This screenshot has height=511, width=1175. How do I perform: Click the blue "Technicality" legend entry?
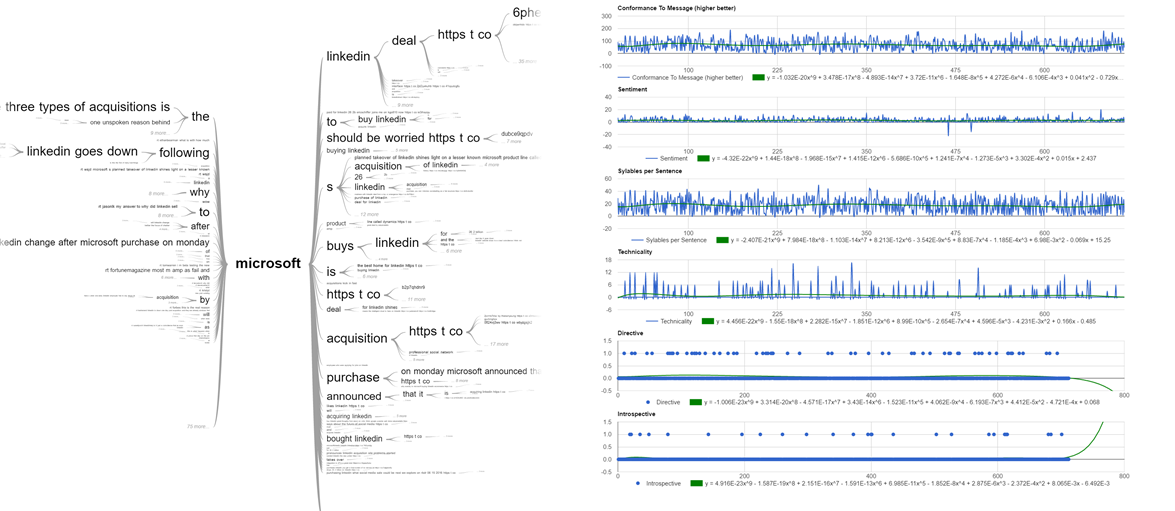[670, 321]
